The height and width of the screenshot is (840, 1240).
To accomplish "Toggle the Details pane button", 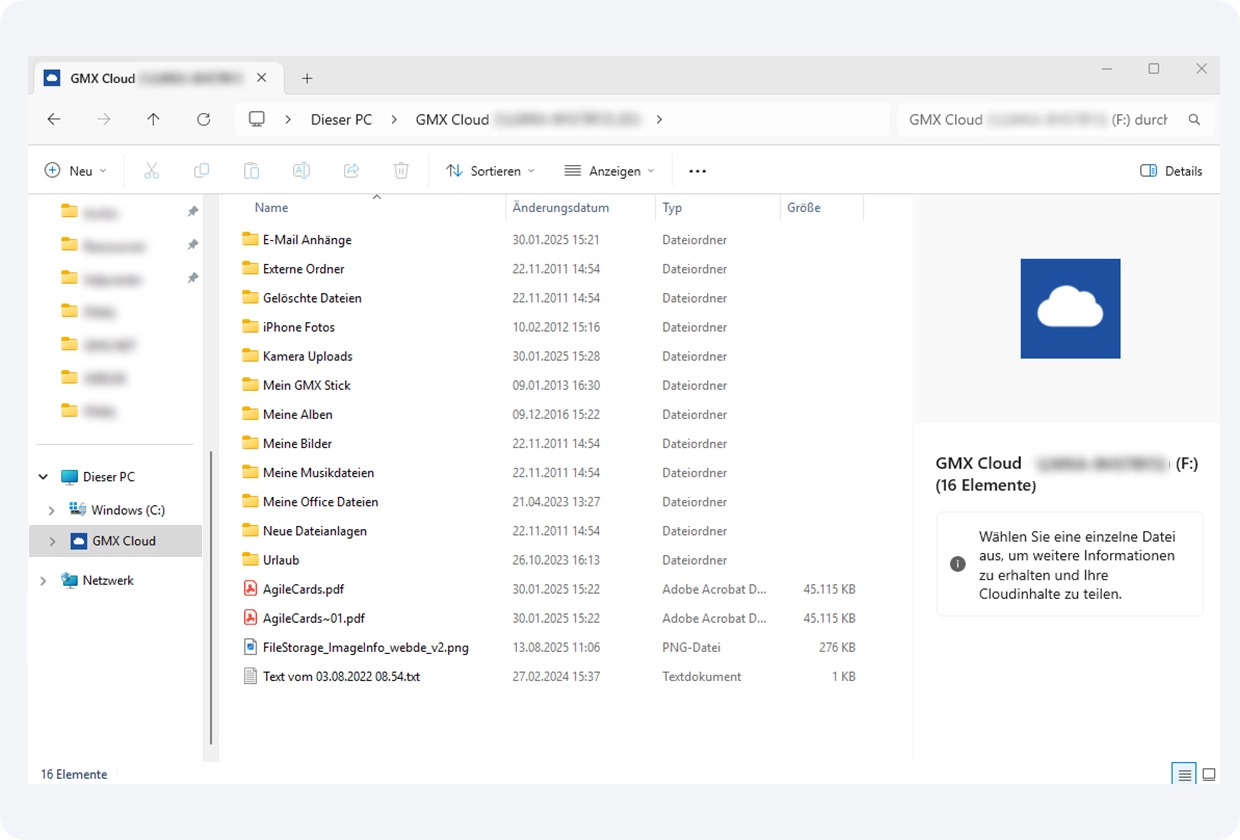I will [1171, 171].
